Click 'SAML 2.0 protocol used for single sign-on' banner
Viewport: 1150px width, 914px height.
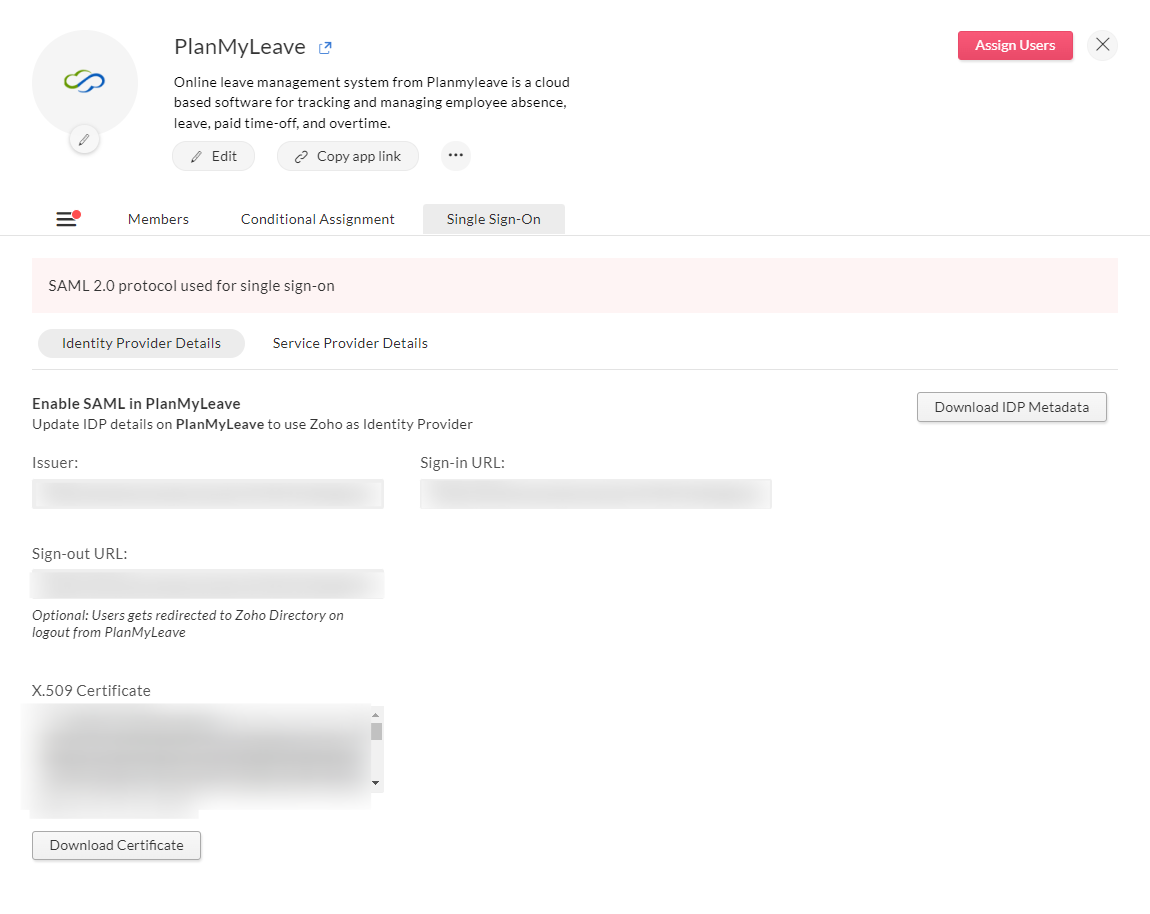(575, 285)
